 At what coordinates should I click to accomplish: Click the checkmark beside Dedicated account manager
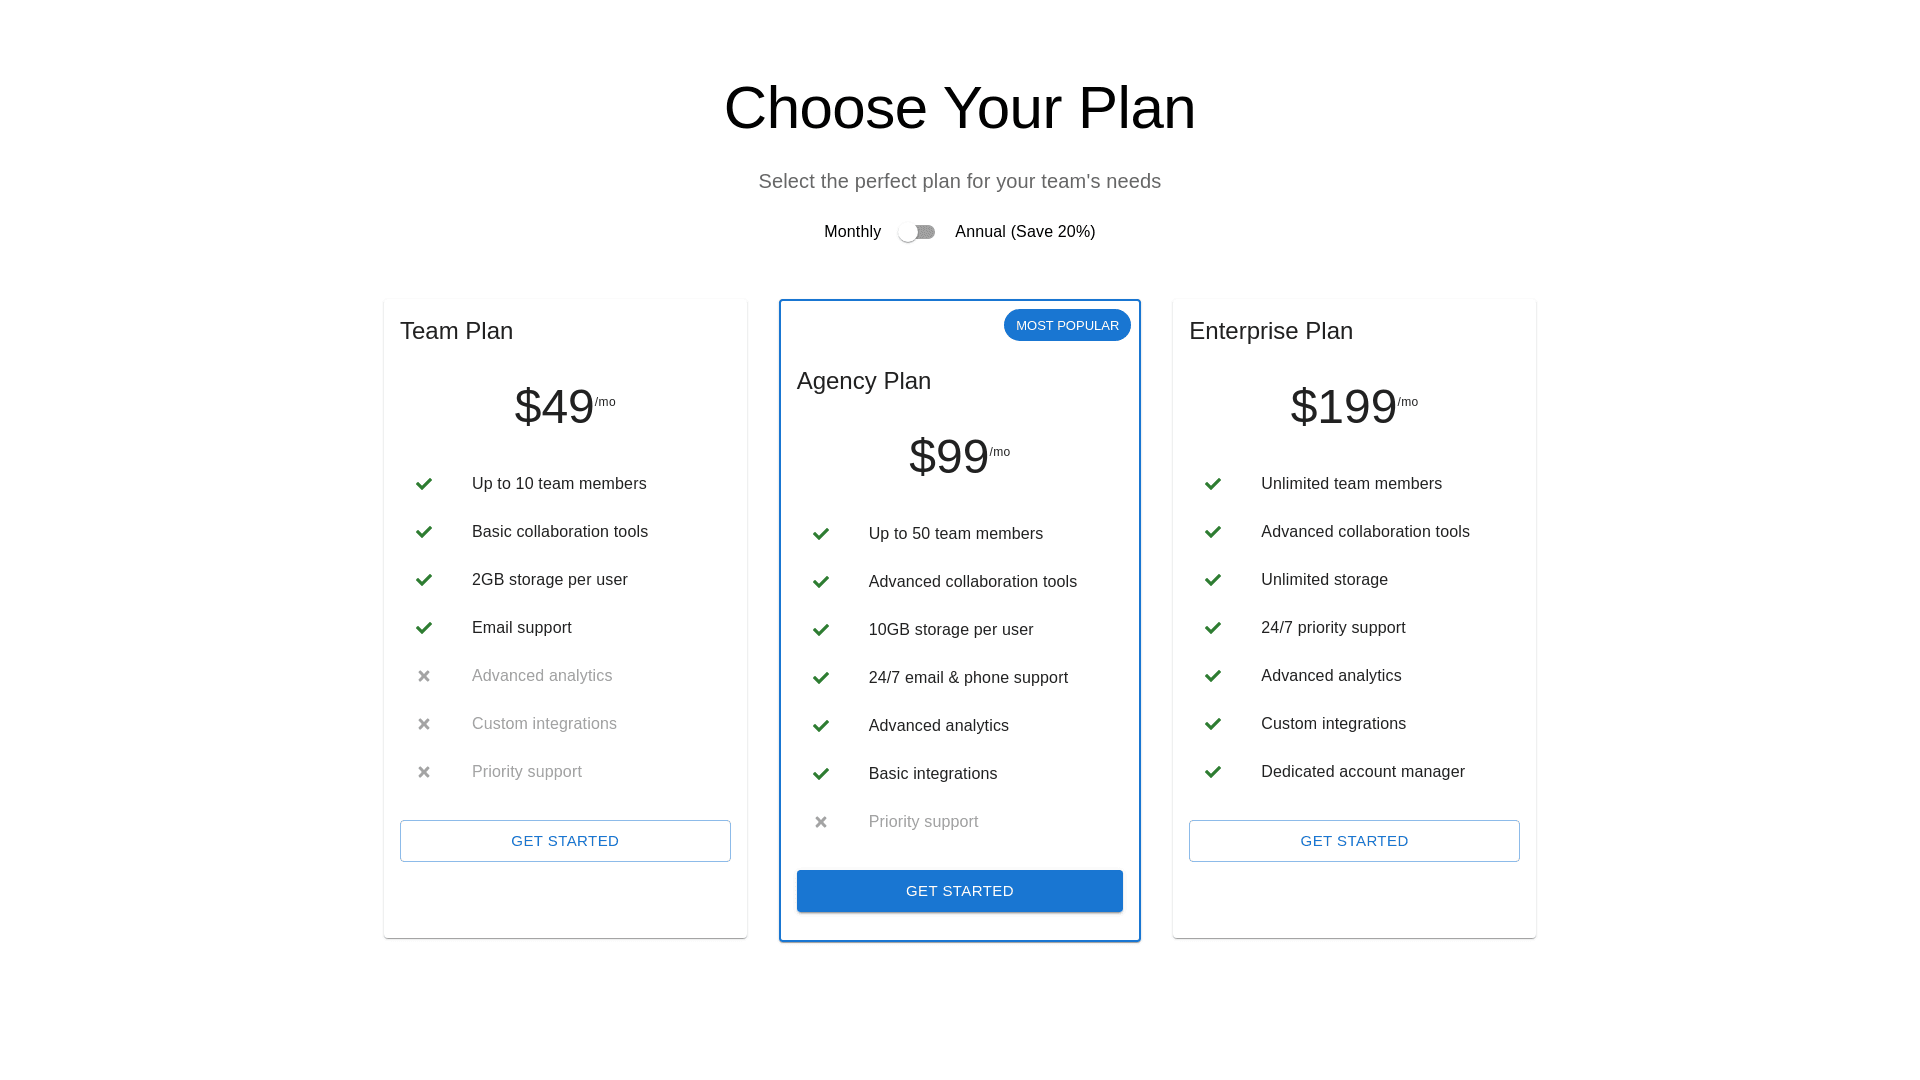click(1213, 772)
